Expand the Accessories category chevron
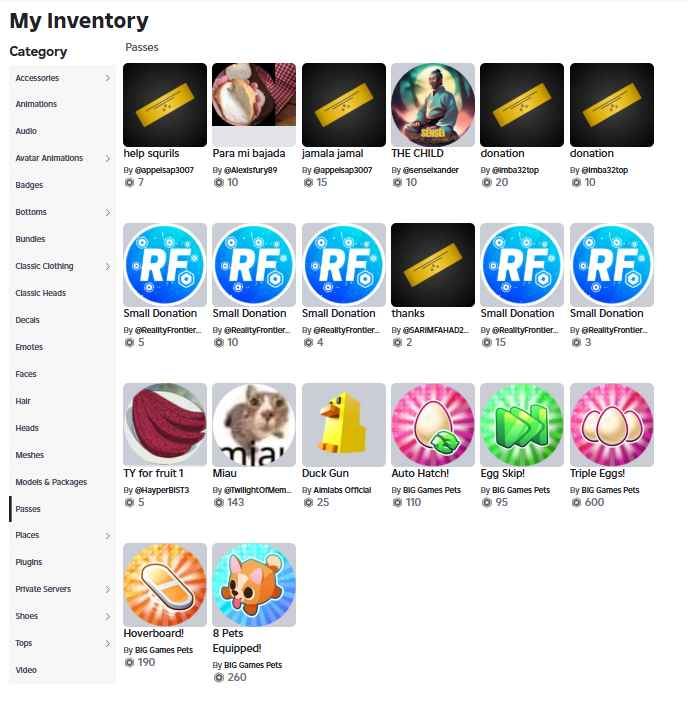 click(107, 78)
